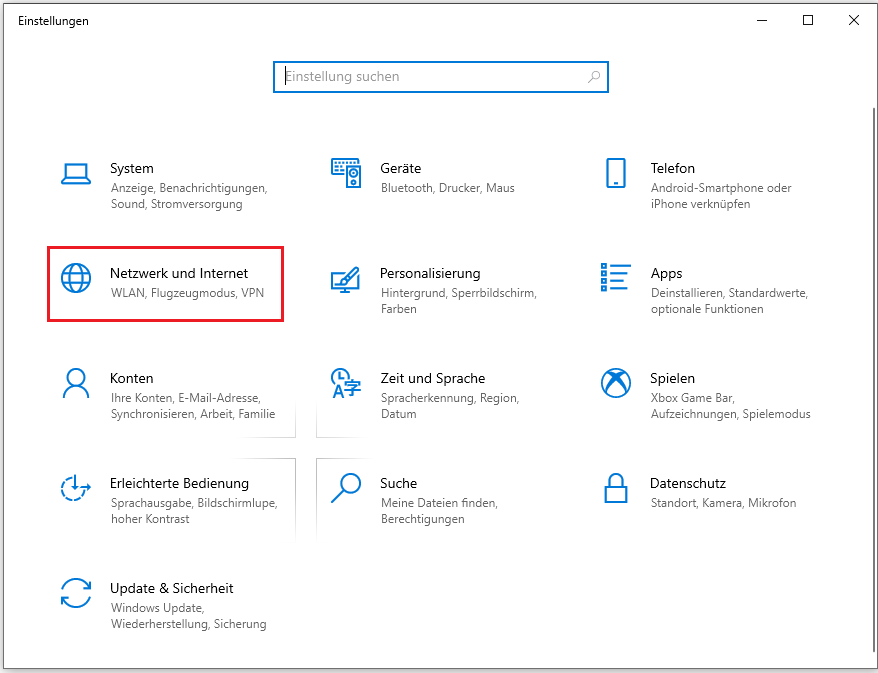The width and height of the screenshot is (878, 673).
Task: Click the Xbox icon for Spielen
Action: (x=615, y=383)
